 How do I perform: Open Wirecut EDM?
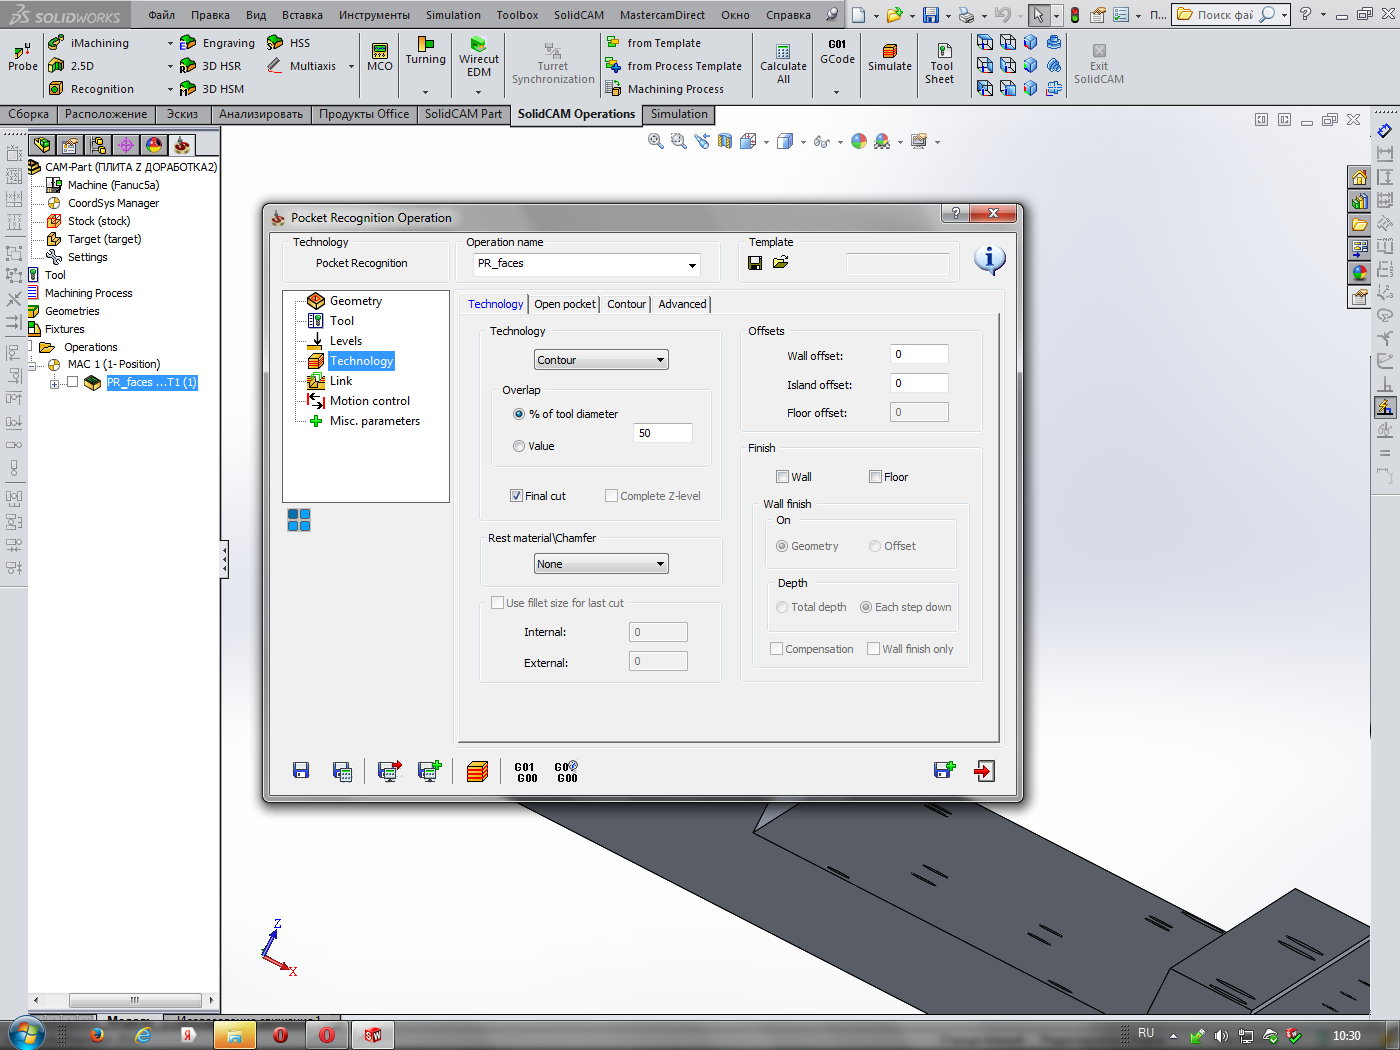coord(479,58)
